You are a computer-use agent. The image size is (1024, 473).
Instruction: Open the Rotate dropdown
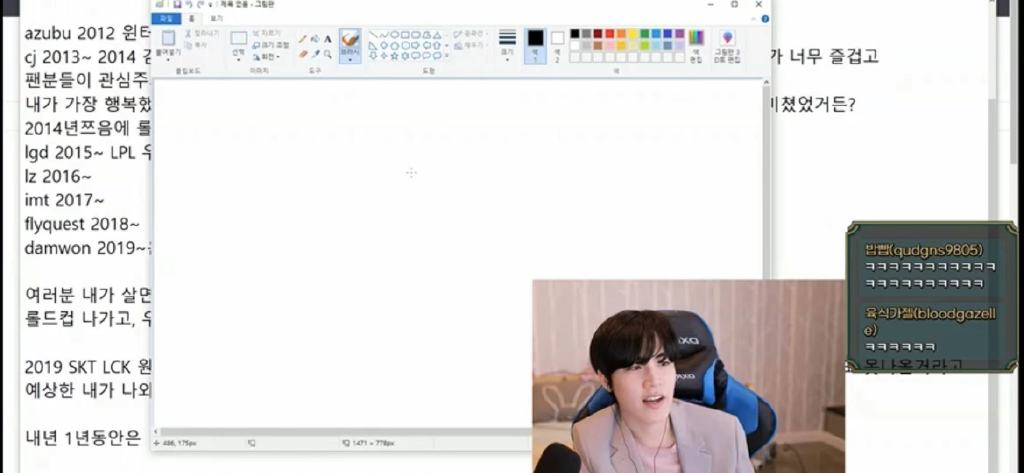click(x=266, y=57)
